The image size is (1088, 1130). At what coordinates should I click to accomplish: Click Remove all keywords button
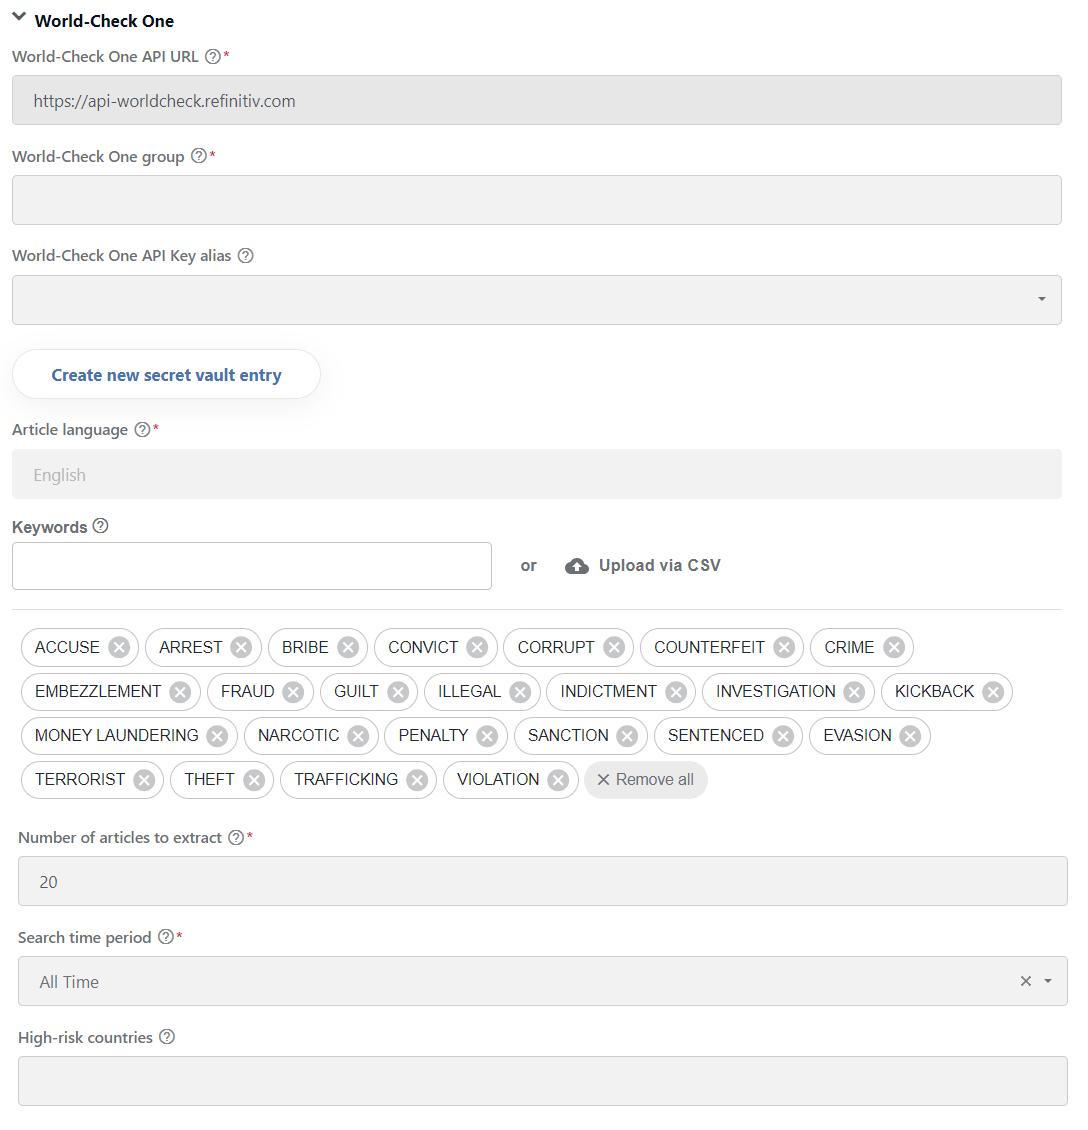[x=646, y=780]
